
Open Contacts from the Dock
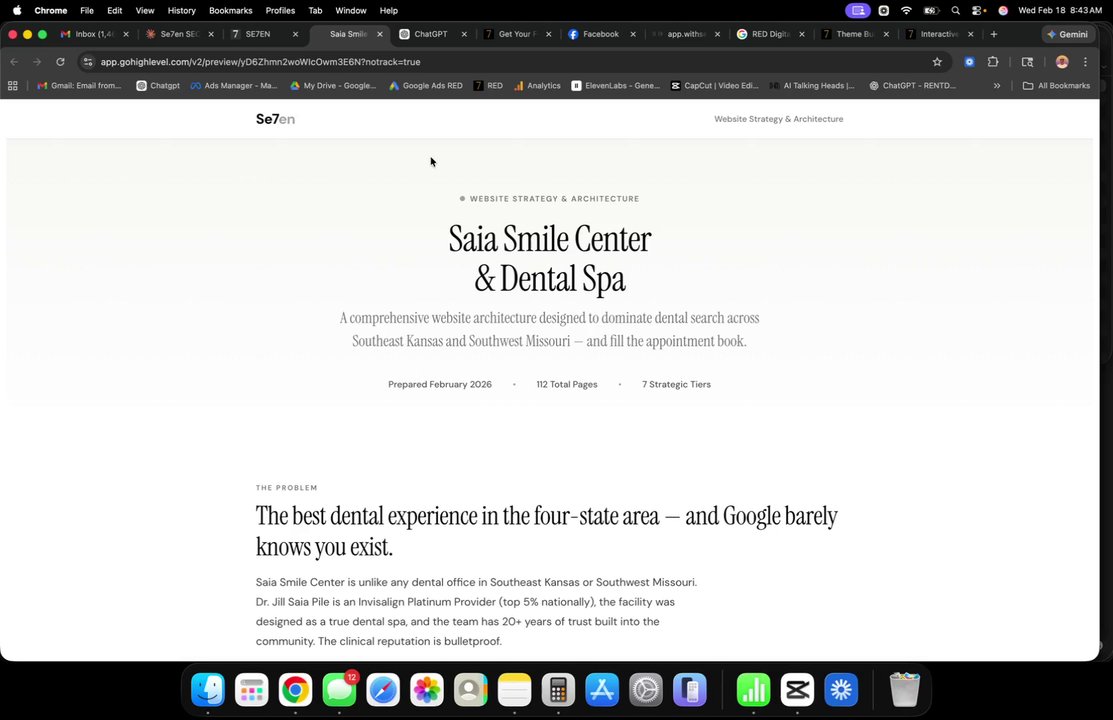[471, 689]
